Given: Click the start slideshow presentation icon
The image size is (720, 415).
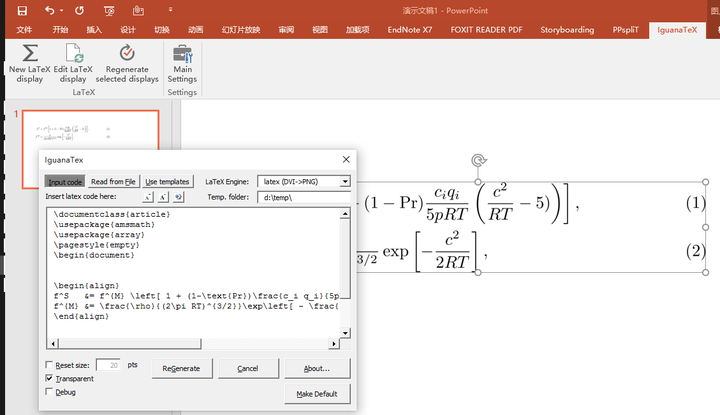Looking at the screenshot, I should pyautogui.click(x=109, y=11).
